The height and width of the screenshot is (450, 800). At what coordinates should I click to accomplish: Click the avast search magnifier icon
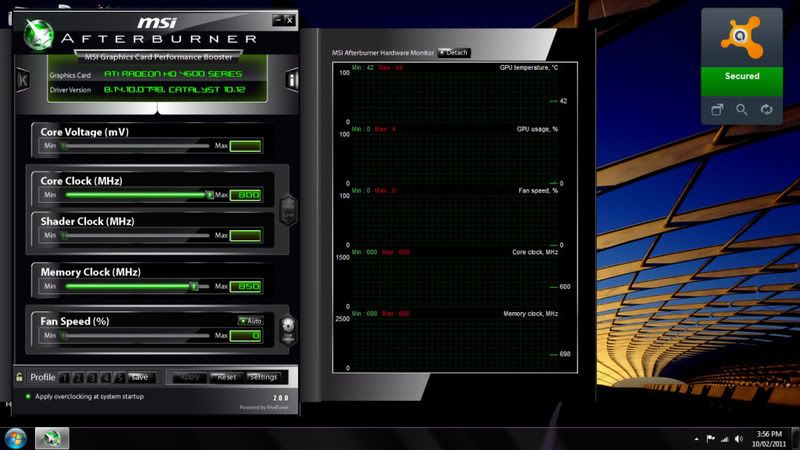[742, 109]
